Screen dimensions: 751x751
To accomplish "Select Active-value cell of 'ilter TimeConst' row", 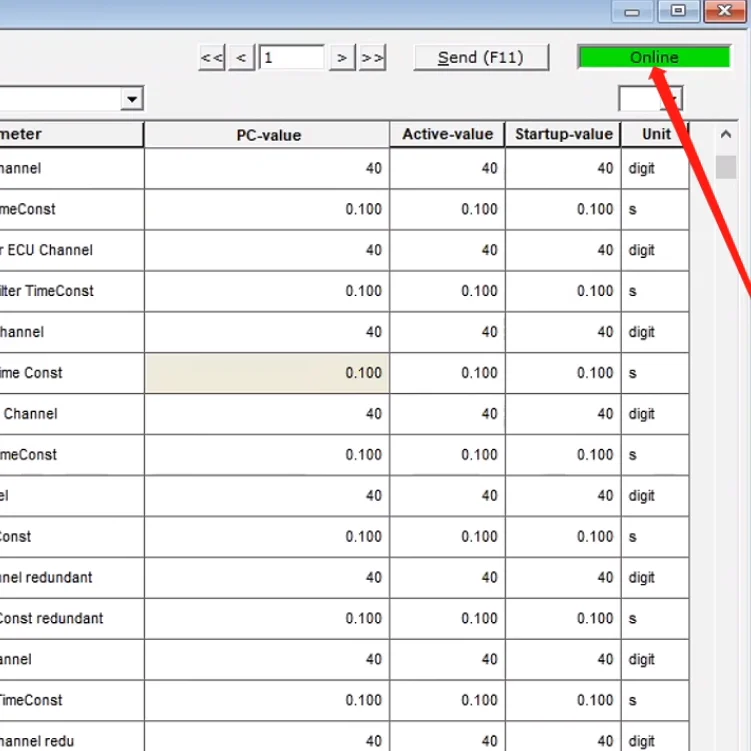I will tap(448, 291).
